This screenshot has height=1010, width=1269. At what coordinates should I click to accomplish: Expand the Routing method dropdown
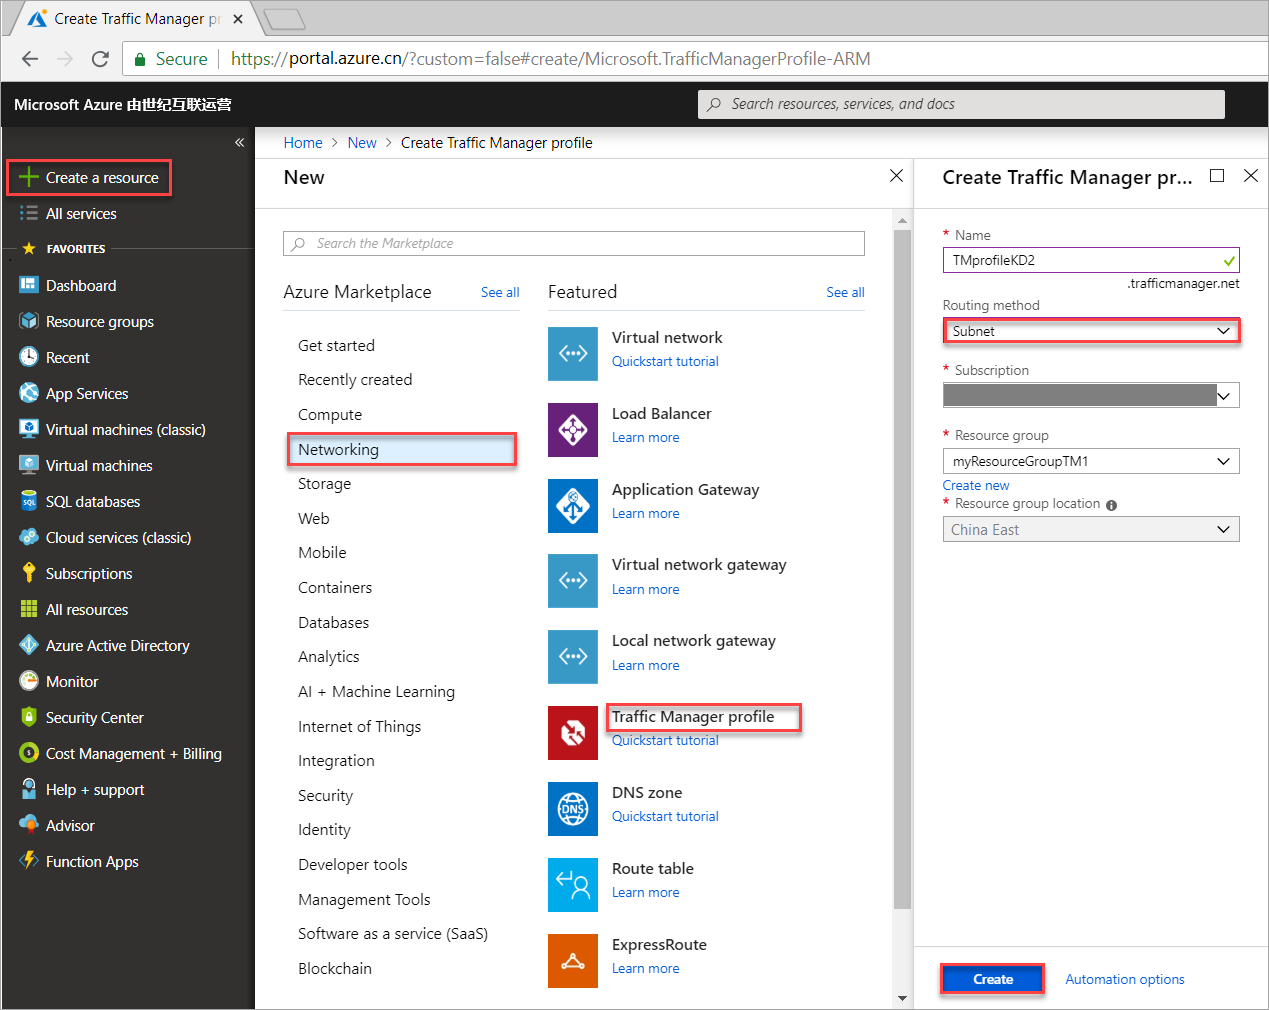click(1090, 331)
